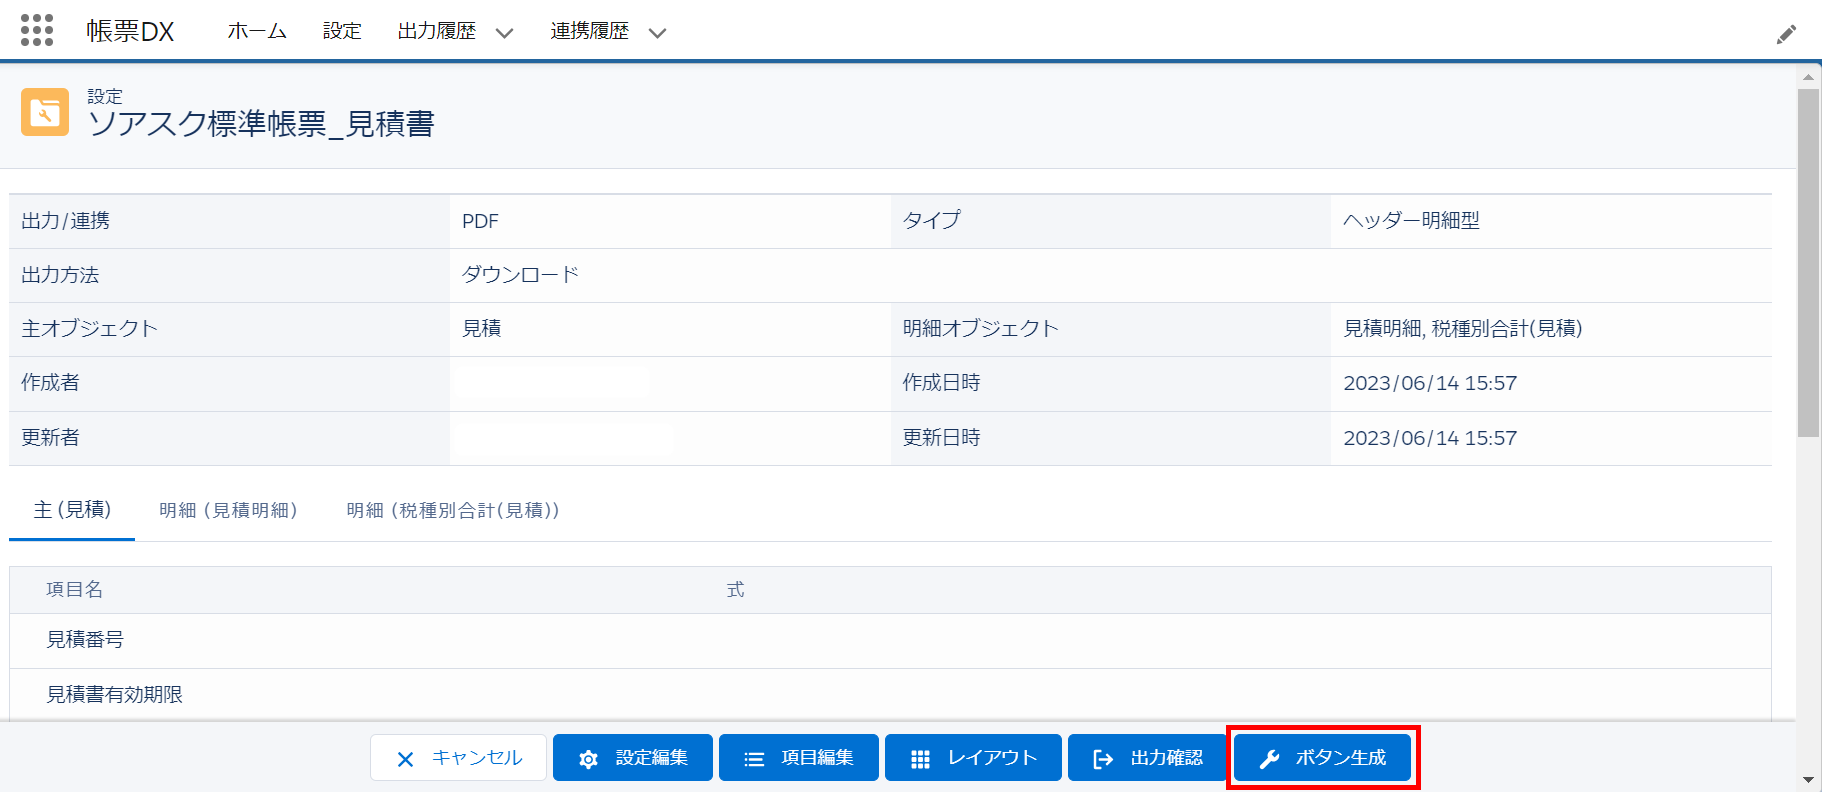Select the 主 (見積) tab
Image resolution: width=1822 pixels, height=792 pixels.
[72, 510]
